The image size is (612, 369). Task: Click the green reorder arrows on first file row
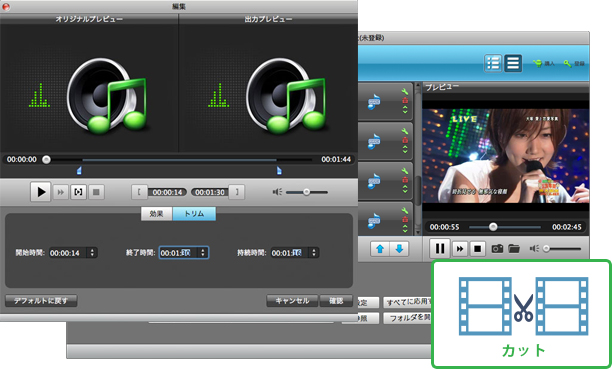coord(405,110)
